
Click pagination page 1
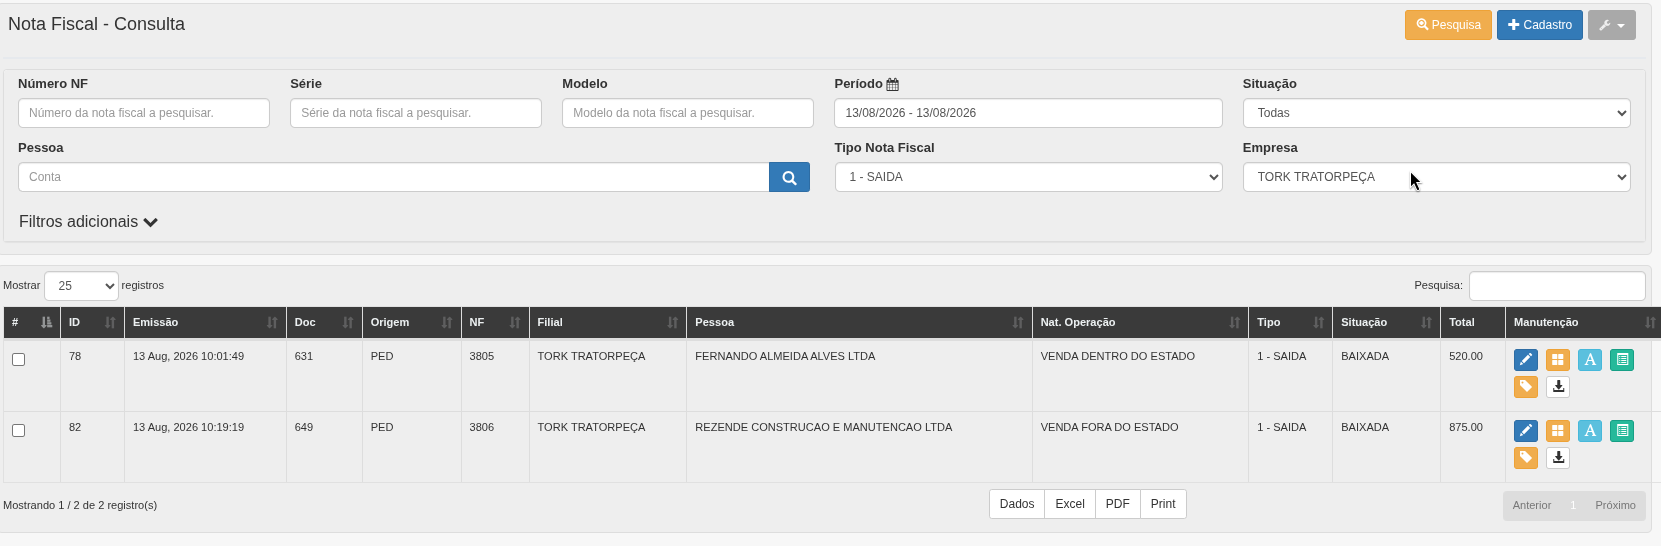[x=1573, y=505]
